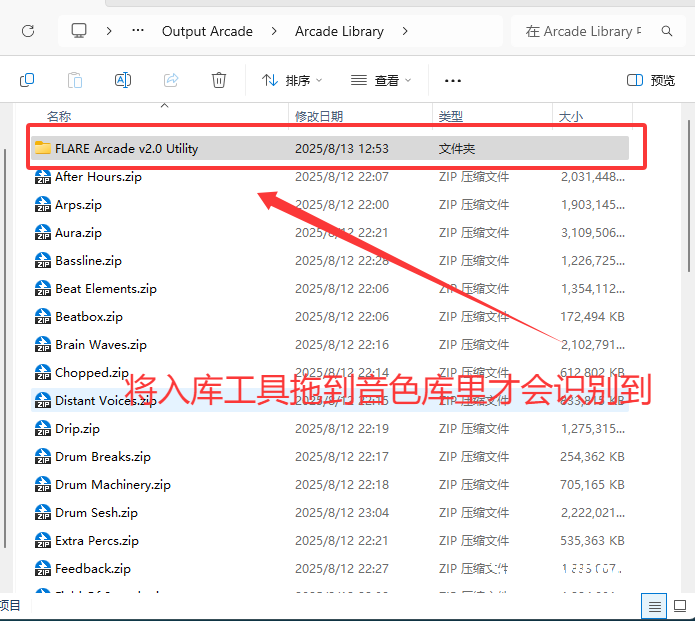Click the Rename toolbar icon

(x=123, y=80)
